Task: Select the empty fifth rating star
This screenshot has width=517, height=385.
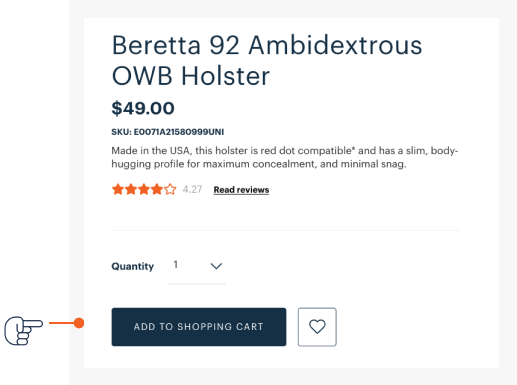Action: [x=170, y=189]
